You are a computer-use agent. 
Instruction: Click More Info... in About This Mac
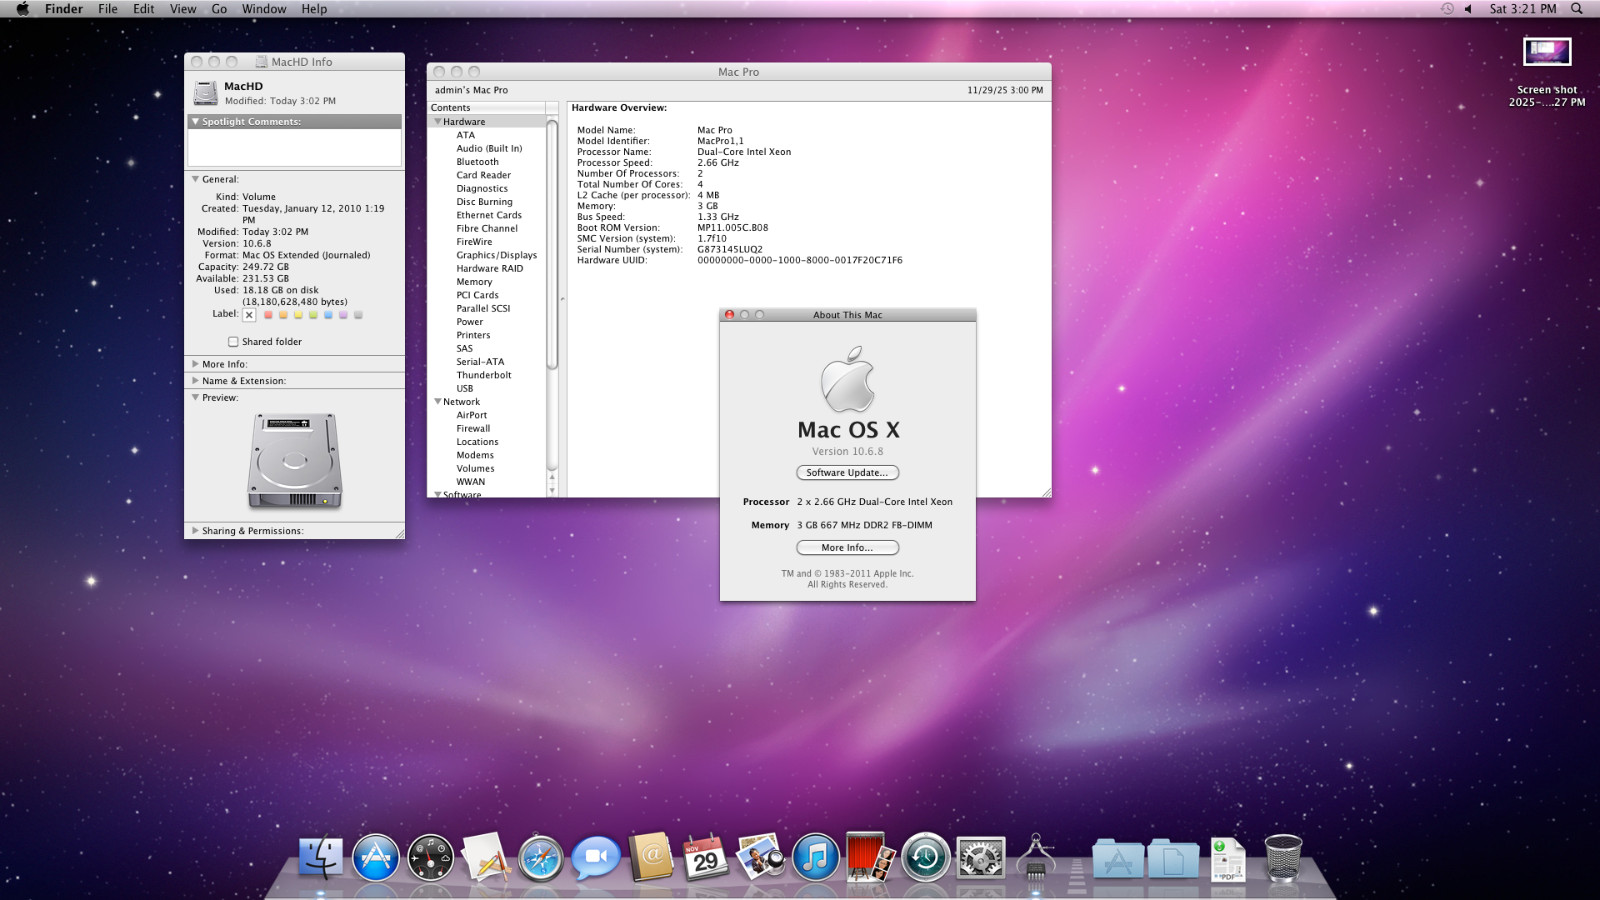[x=848, y=548]
